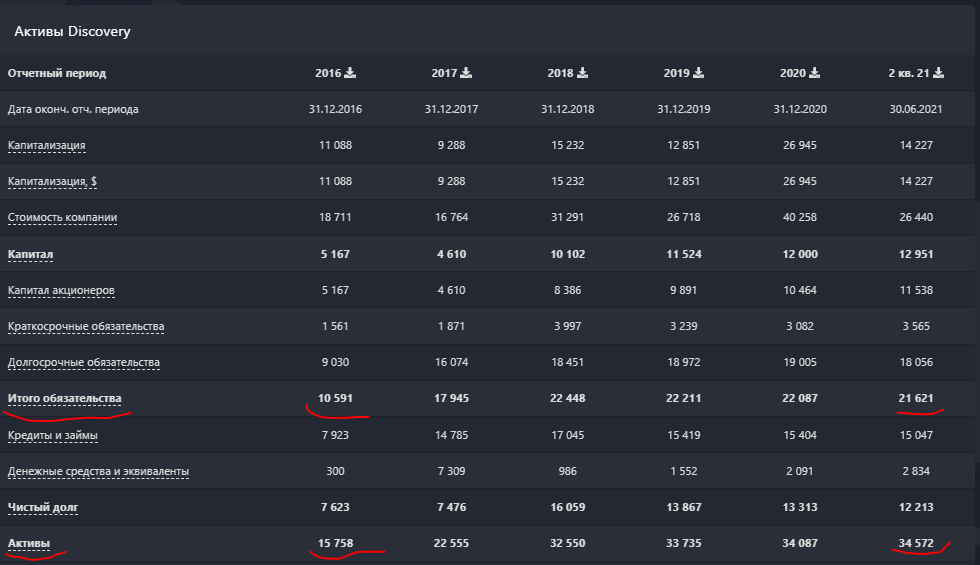Open the Итого обязательства link
980x565 pixels.
point(64,398)
